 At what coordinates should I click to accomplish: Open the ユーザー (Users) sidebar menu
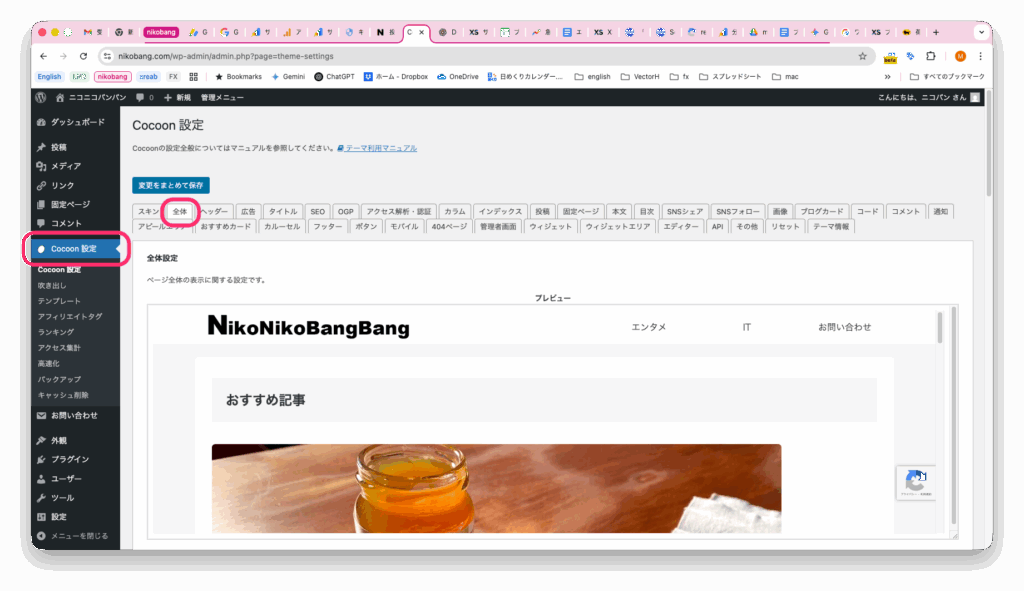(66, 478)
